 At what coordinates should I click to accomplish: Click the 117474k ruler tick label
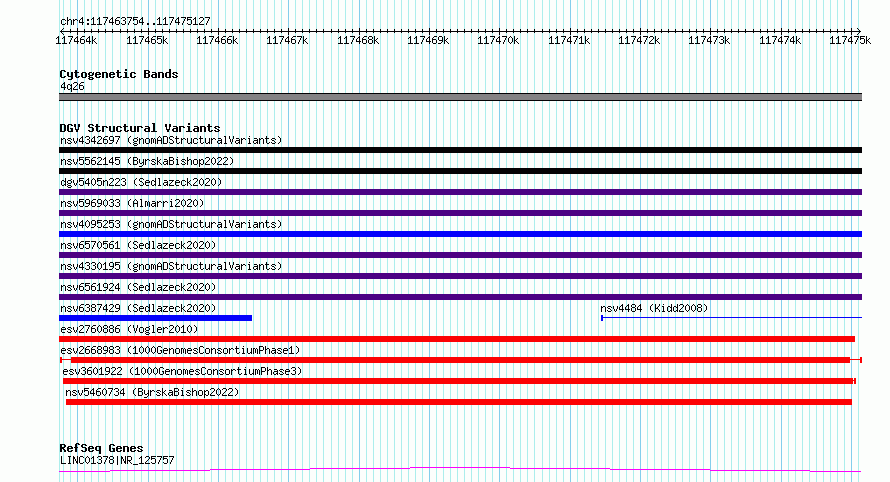click(x=780, y=40)
